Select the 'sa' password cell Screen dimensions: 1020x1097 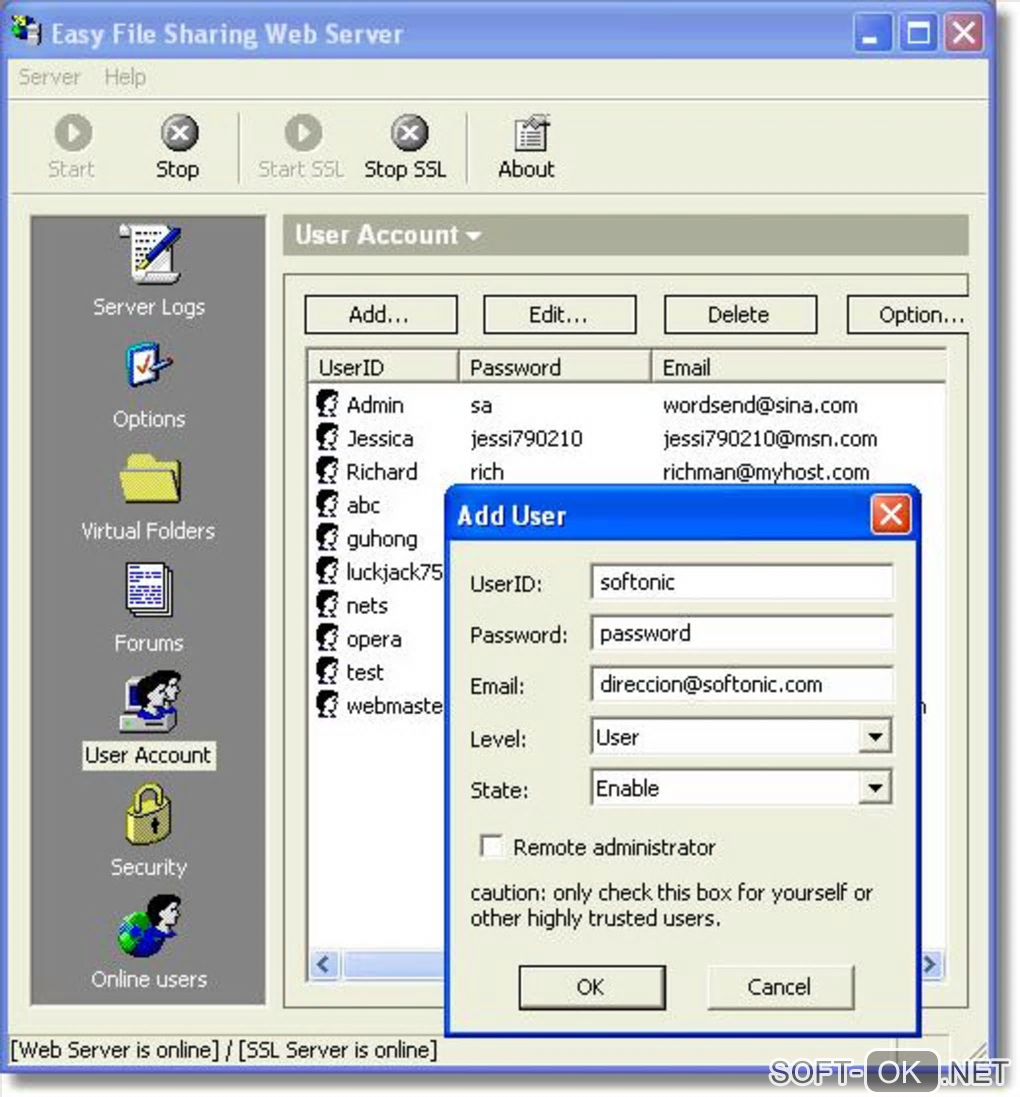tap(481, 406)
